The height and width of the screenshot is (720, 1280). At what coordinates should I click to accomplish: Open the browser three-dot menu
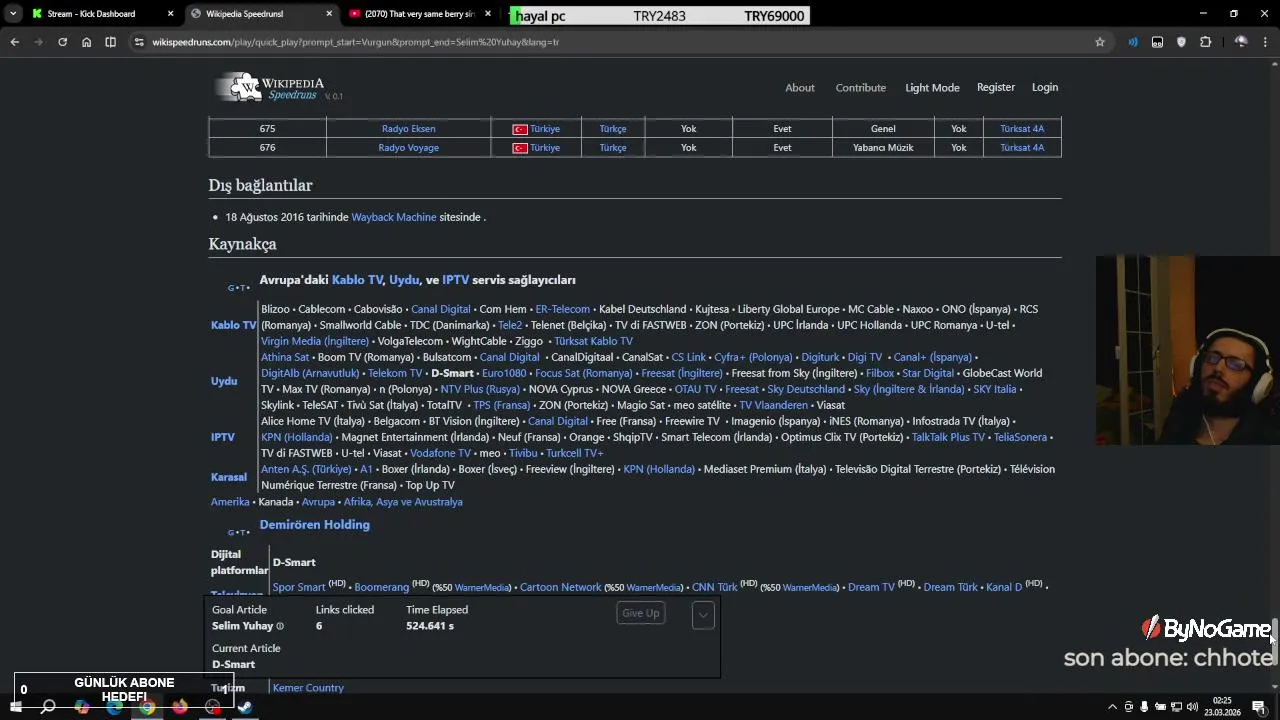(x=1267, y=42)
